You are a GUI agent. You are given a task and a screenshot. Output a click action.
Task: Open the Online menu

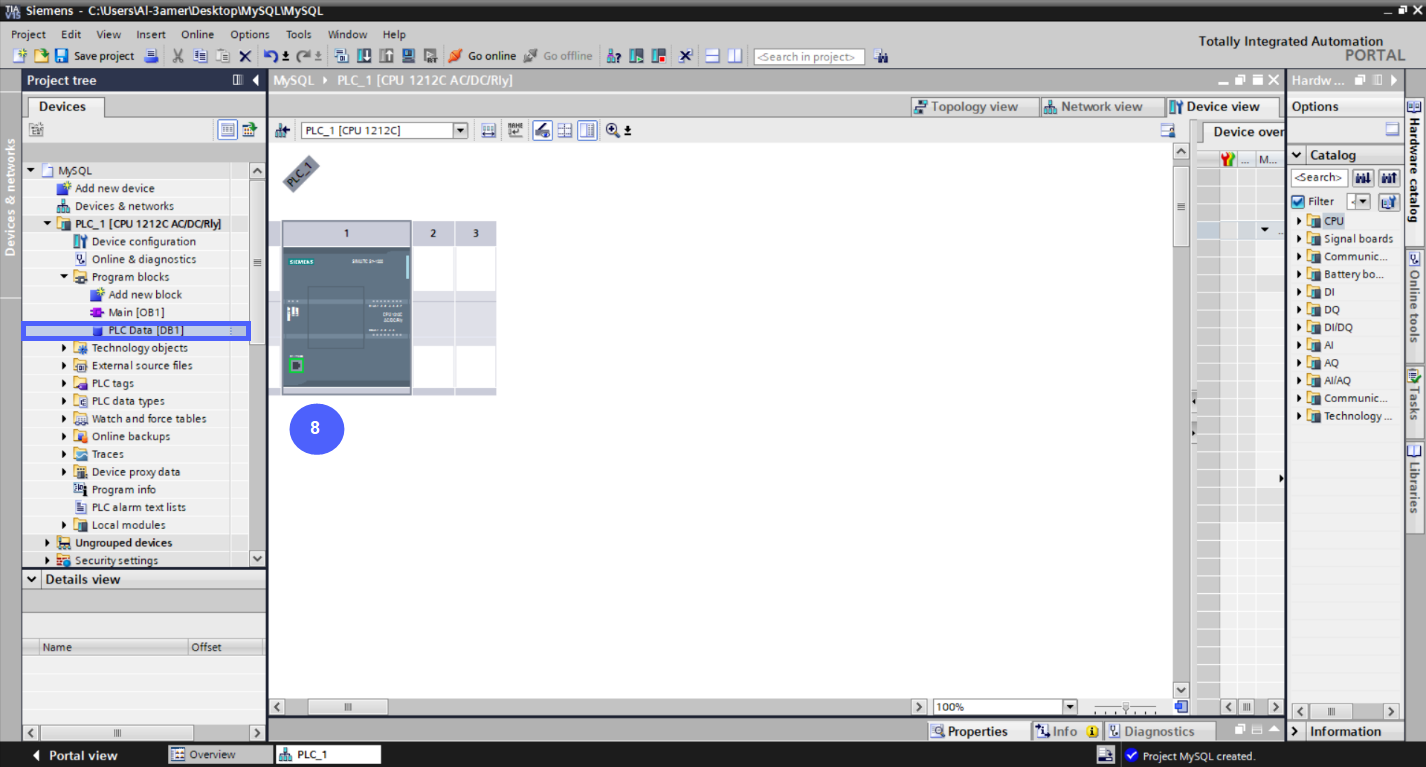tap(198, 34)
